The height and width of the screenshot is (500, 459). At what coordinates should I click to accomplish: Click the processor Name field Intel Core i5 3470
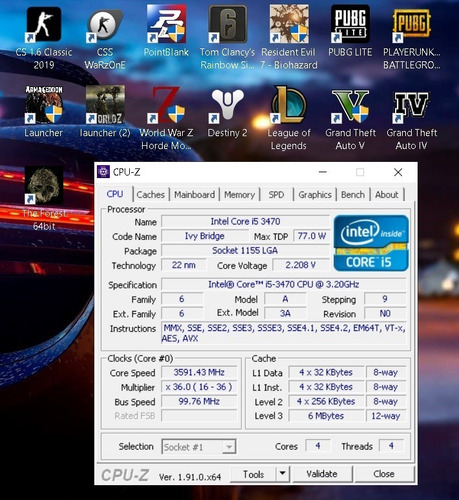(245, 222)
